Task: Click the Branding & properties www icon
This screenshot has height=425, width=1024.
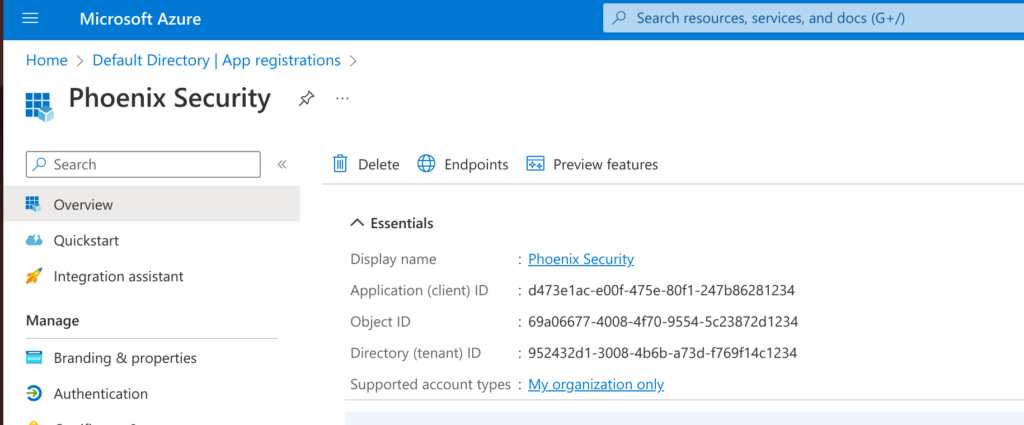Action: [x=34, y=358]
